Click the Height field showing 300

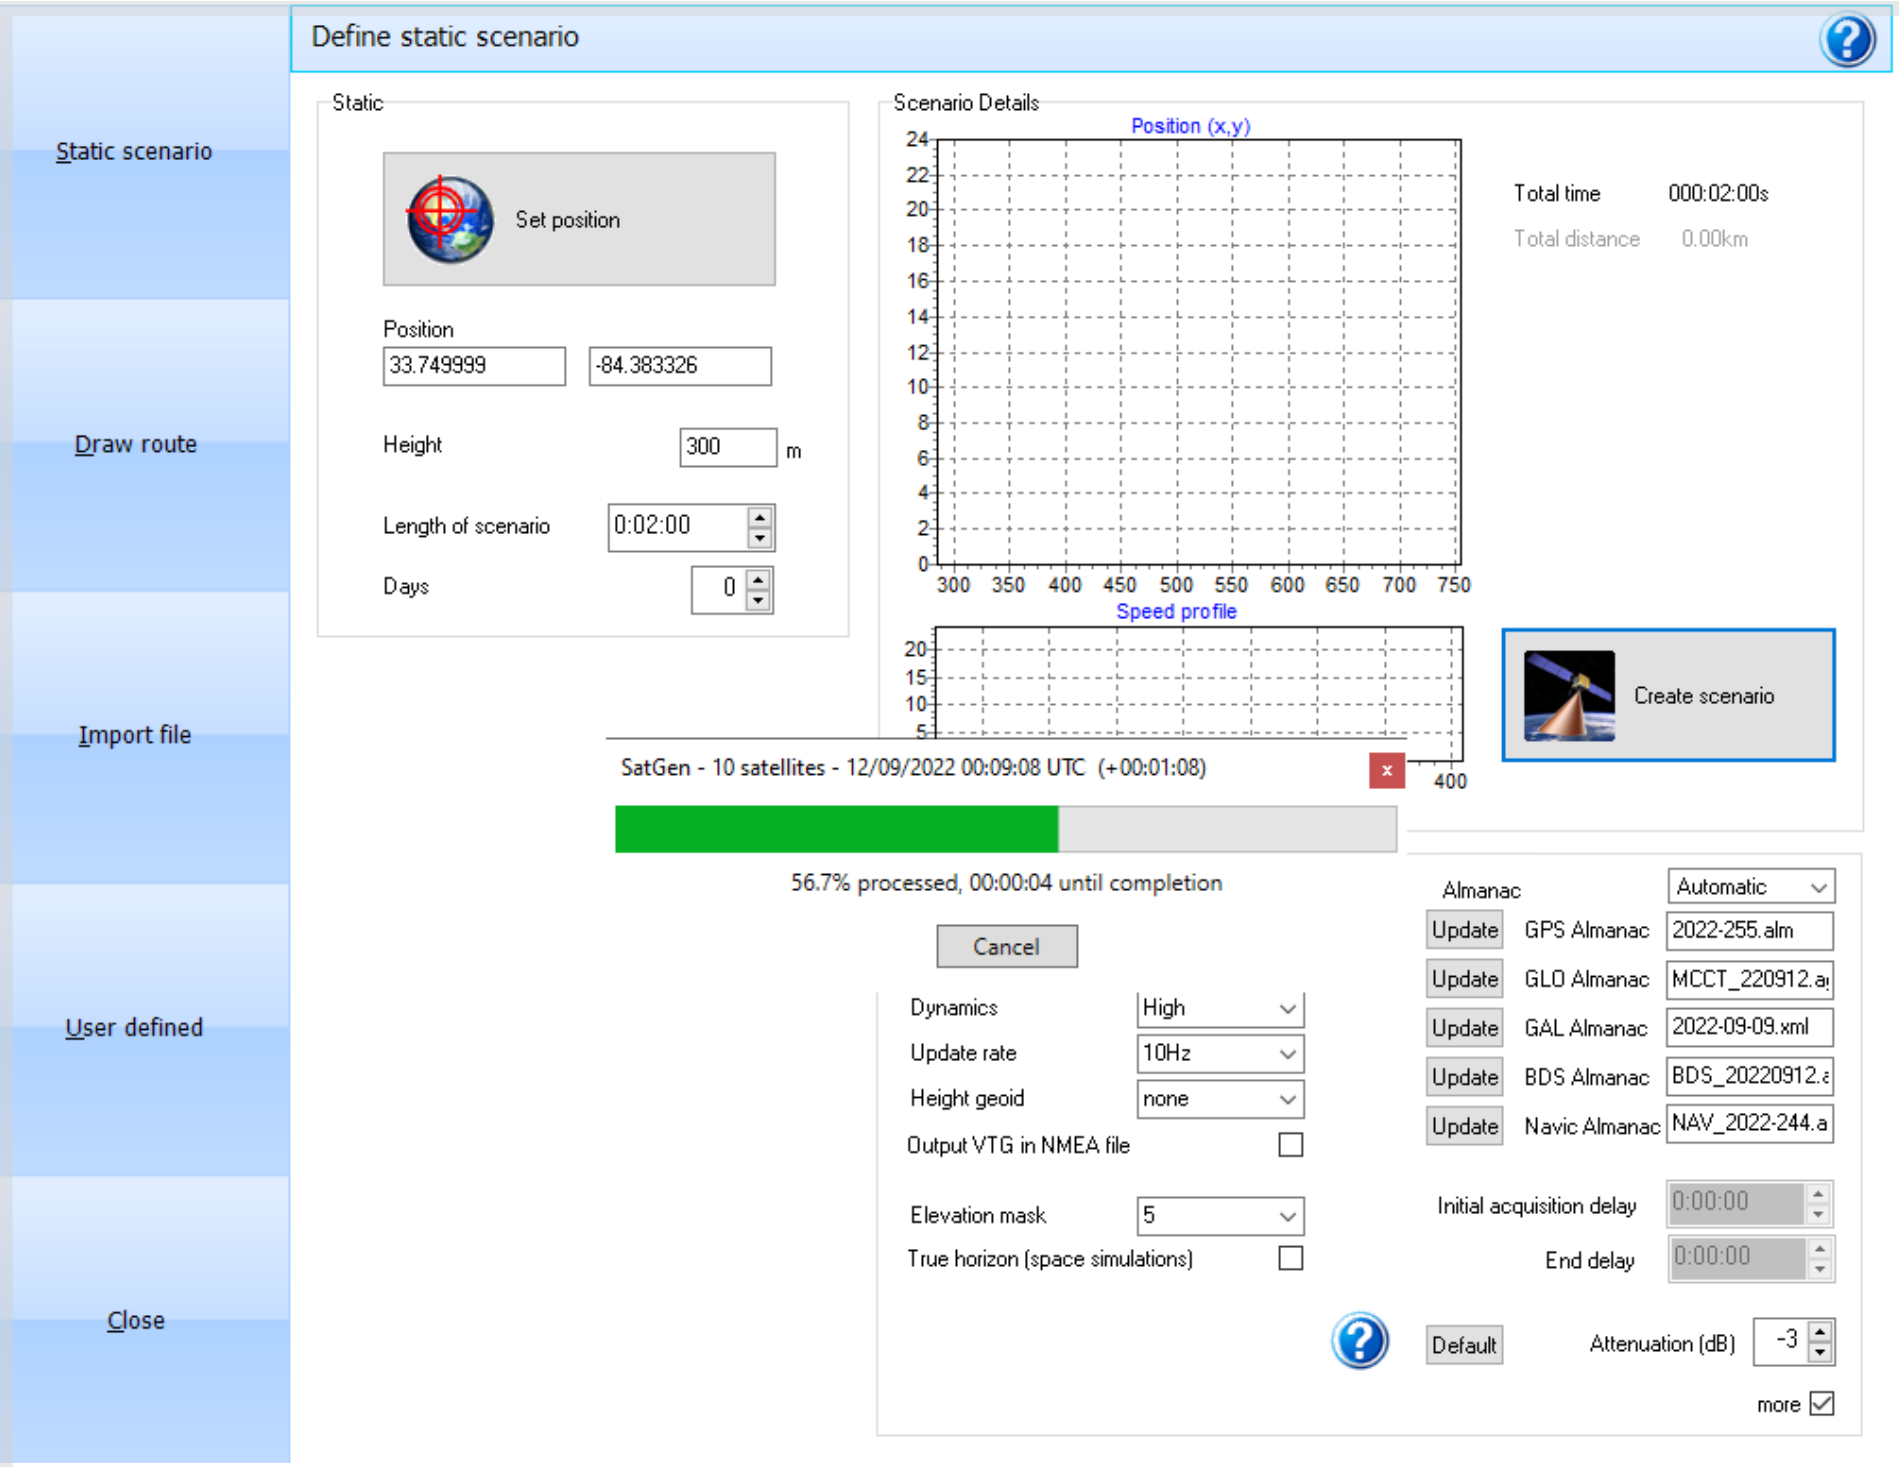tap(728, 447)
